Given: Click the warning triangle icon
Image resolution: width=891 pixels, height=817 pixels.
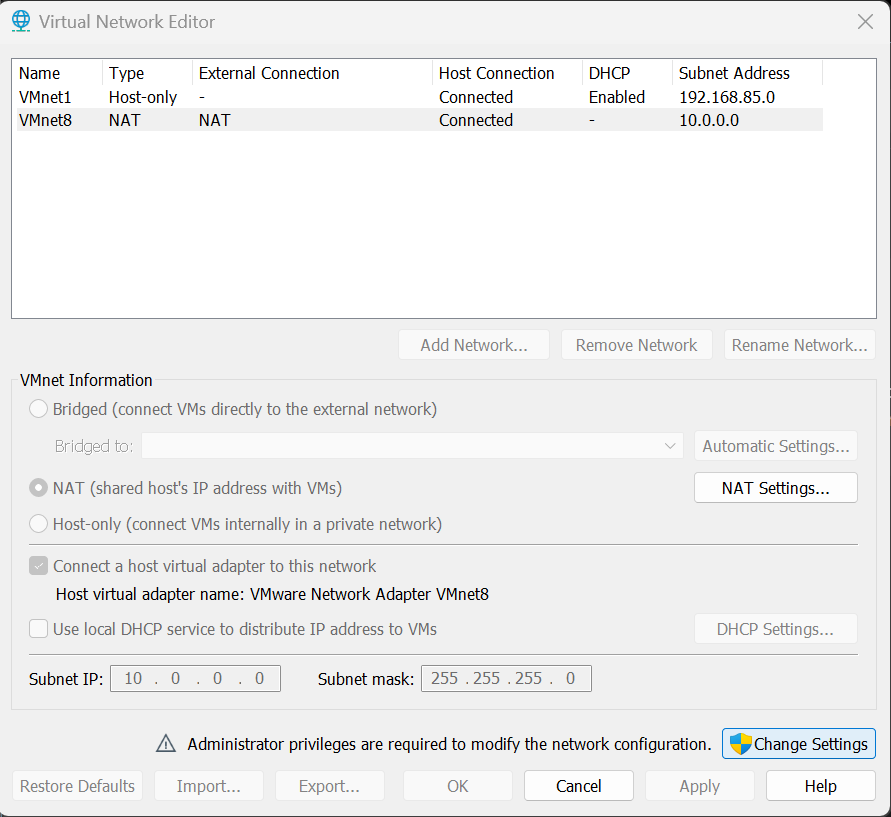Looking at the screenshot, I should point(166,744).
